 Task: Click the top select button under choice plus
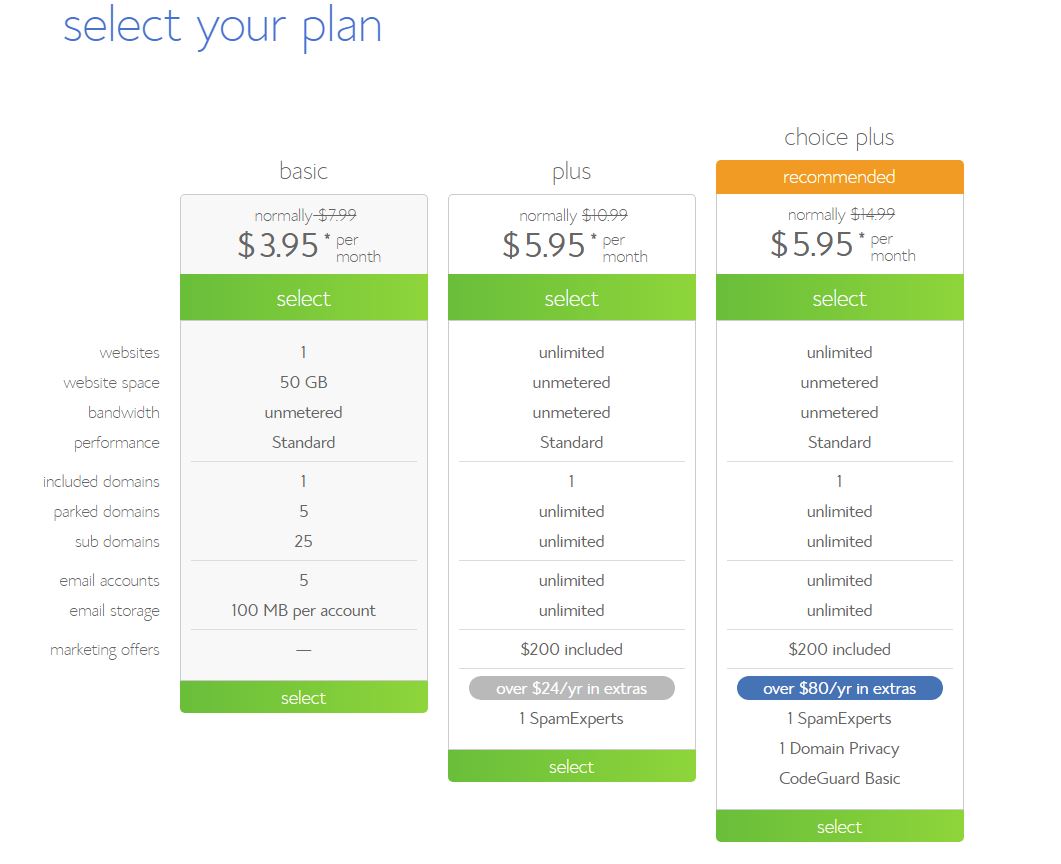pos(839,298)
